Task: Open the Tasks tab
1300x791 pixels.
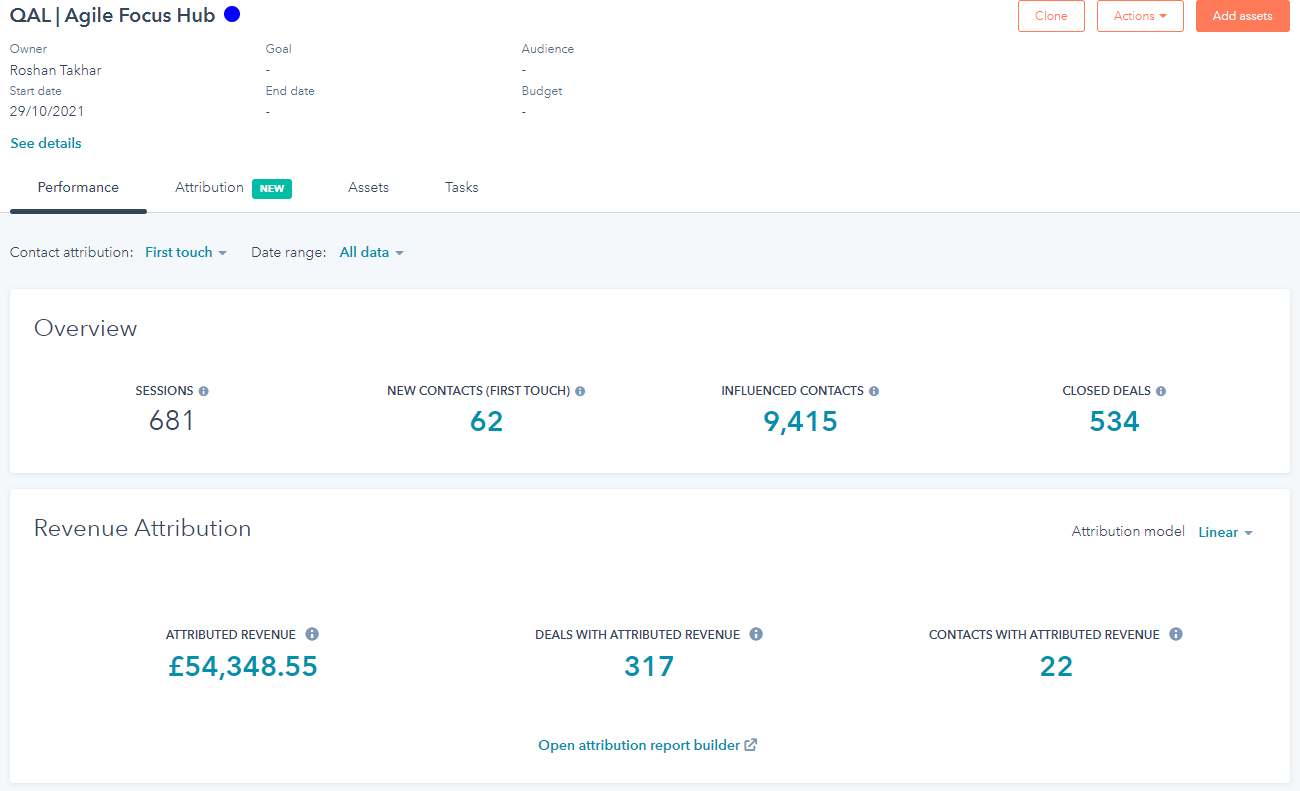Action: 461,188
